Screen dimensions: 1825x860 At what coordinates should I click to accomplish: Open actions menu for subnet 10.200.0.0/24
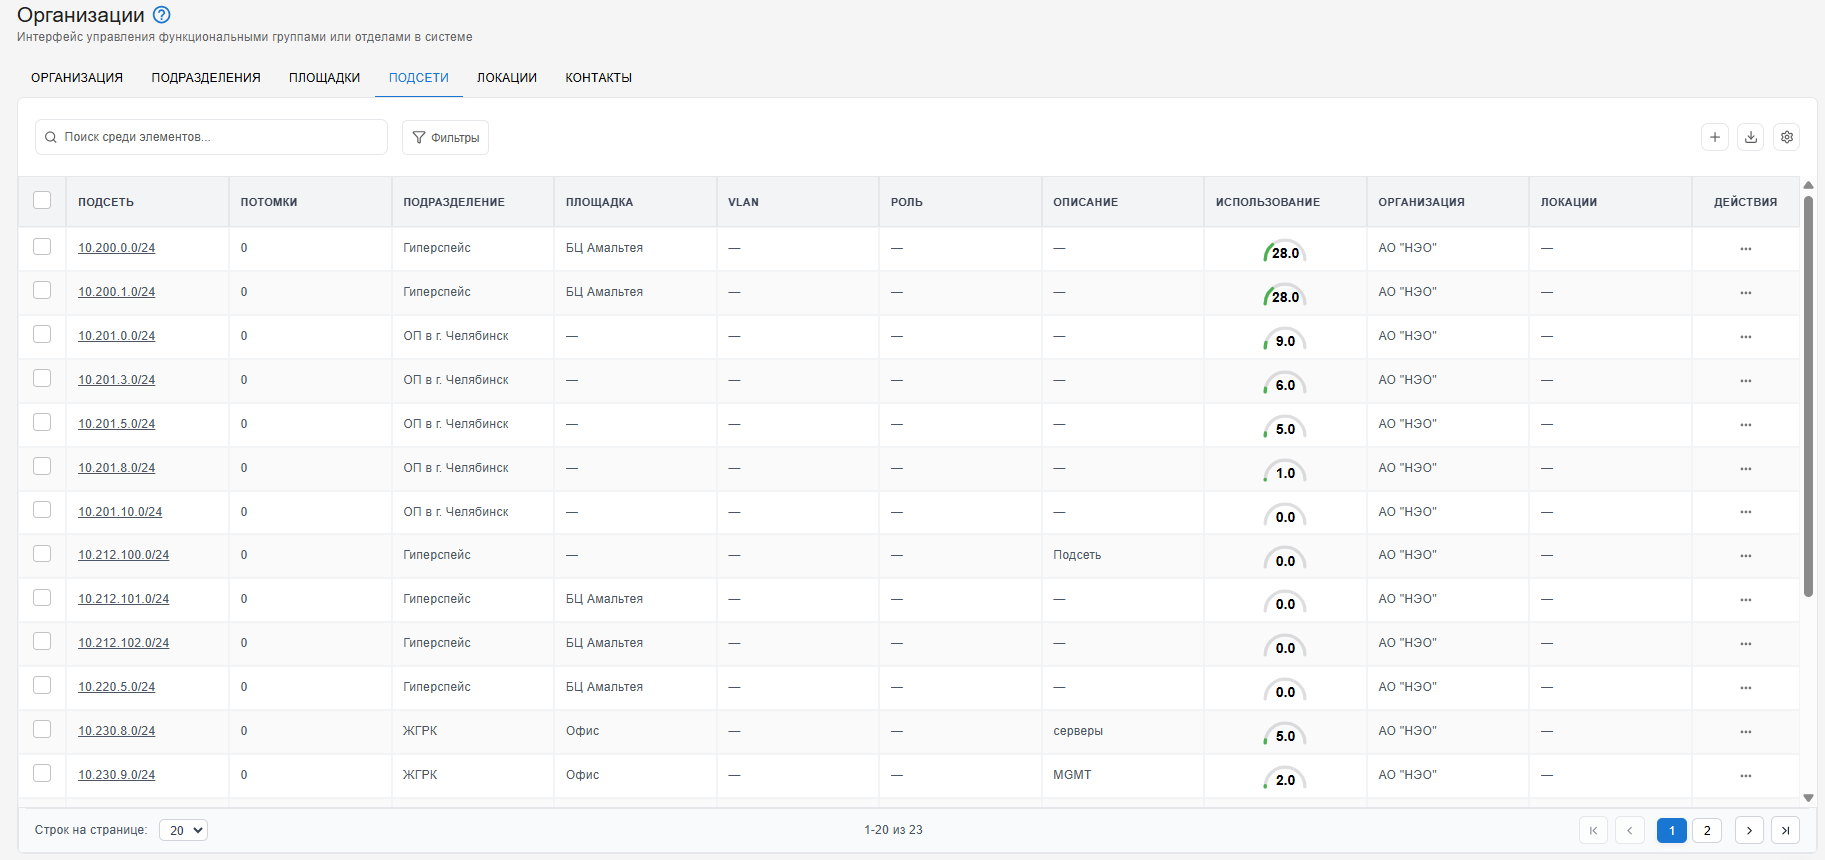click(1746, 249)
